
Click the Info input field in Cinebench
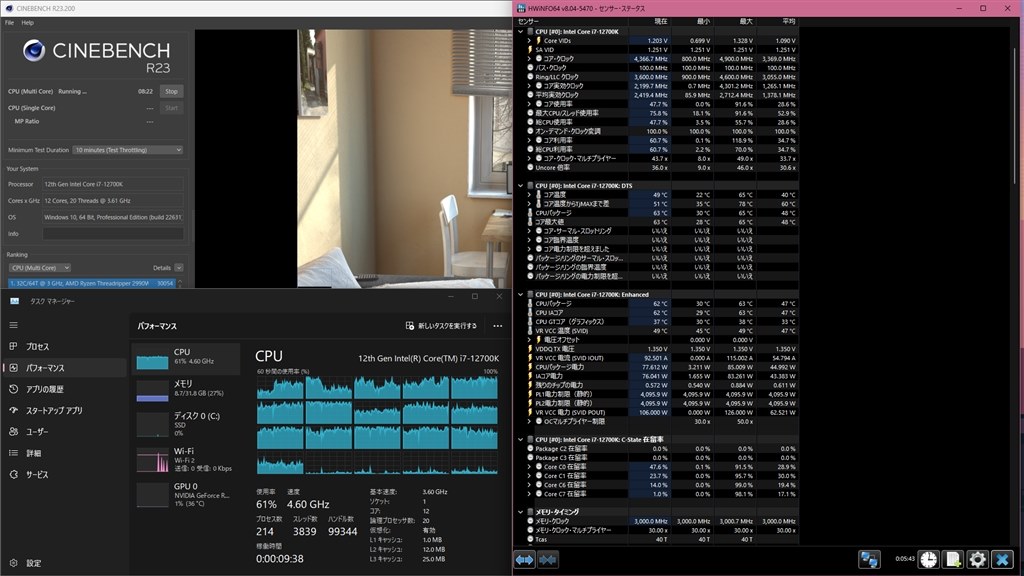pos(113,234)
